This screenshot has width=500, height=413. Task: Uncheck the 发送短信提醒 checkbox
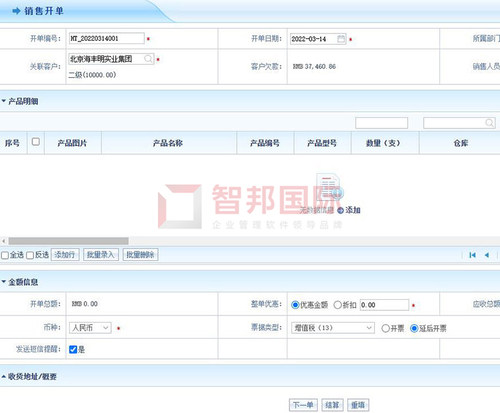pos(73,349)
